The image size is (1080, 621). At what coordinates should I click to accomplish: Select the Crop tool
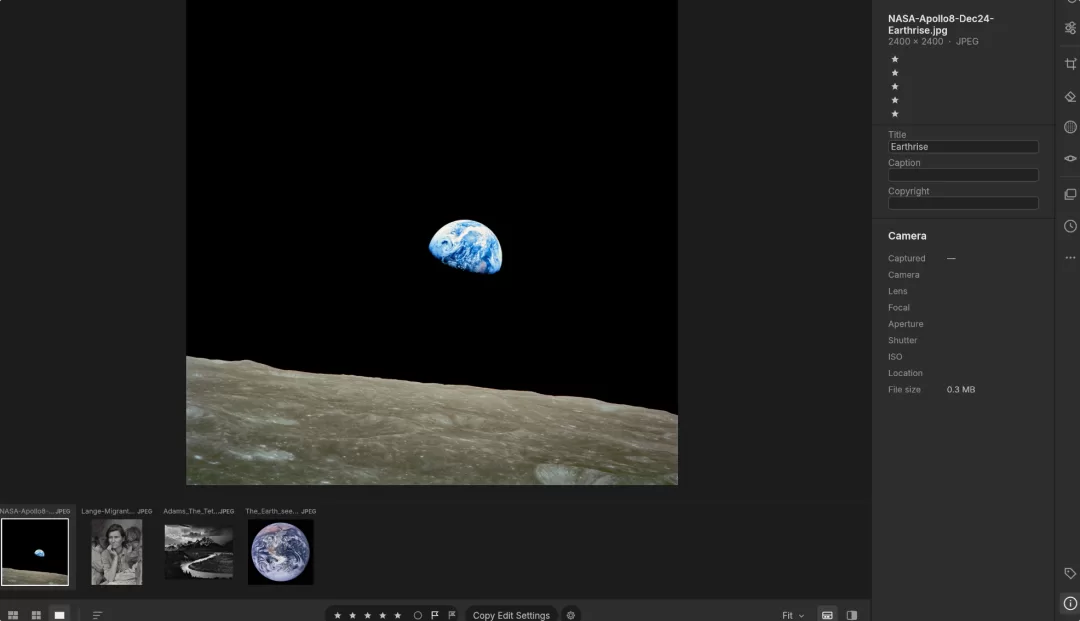pos(1070,63)
